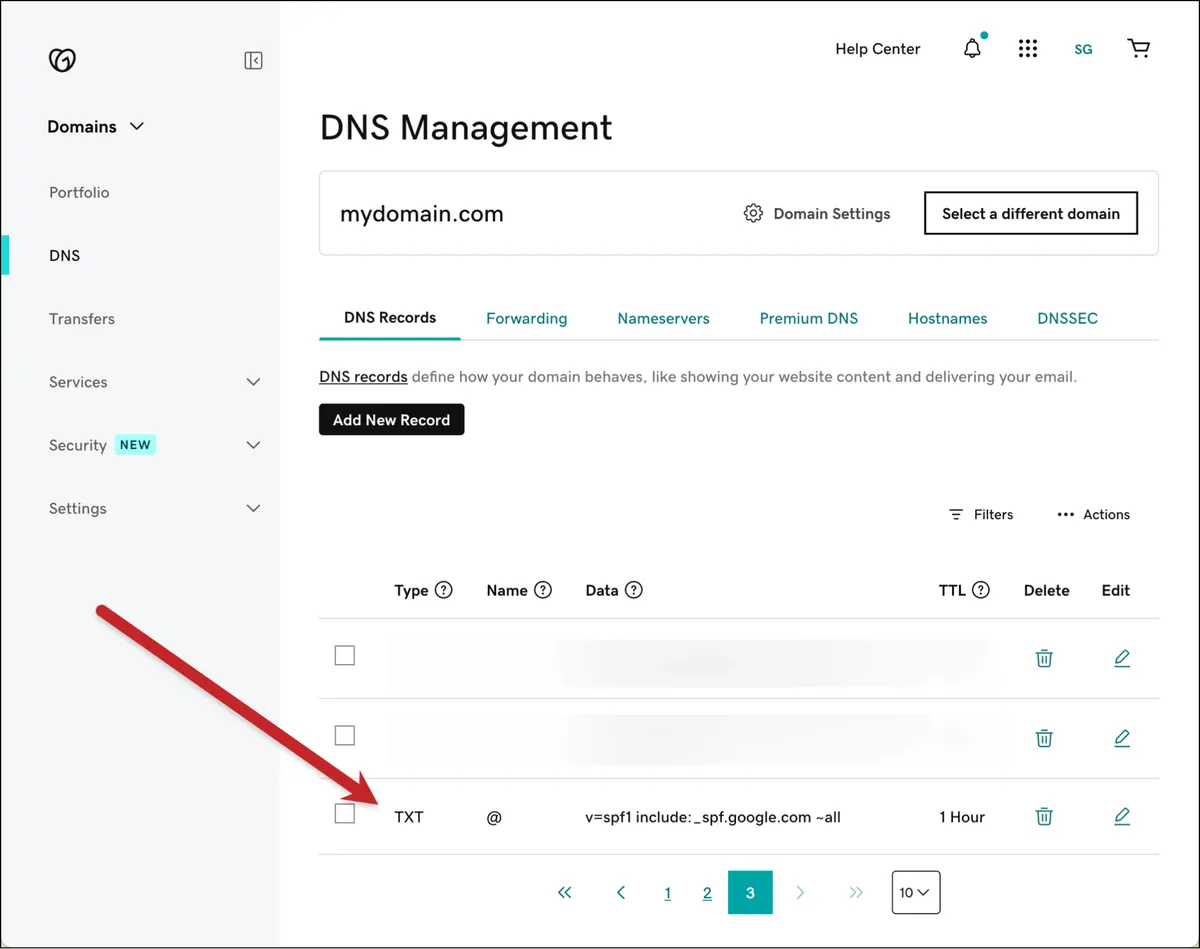Open the Filters control

point(981,514)
